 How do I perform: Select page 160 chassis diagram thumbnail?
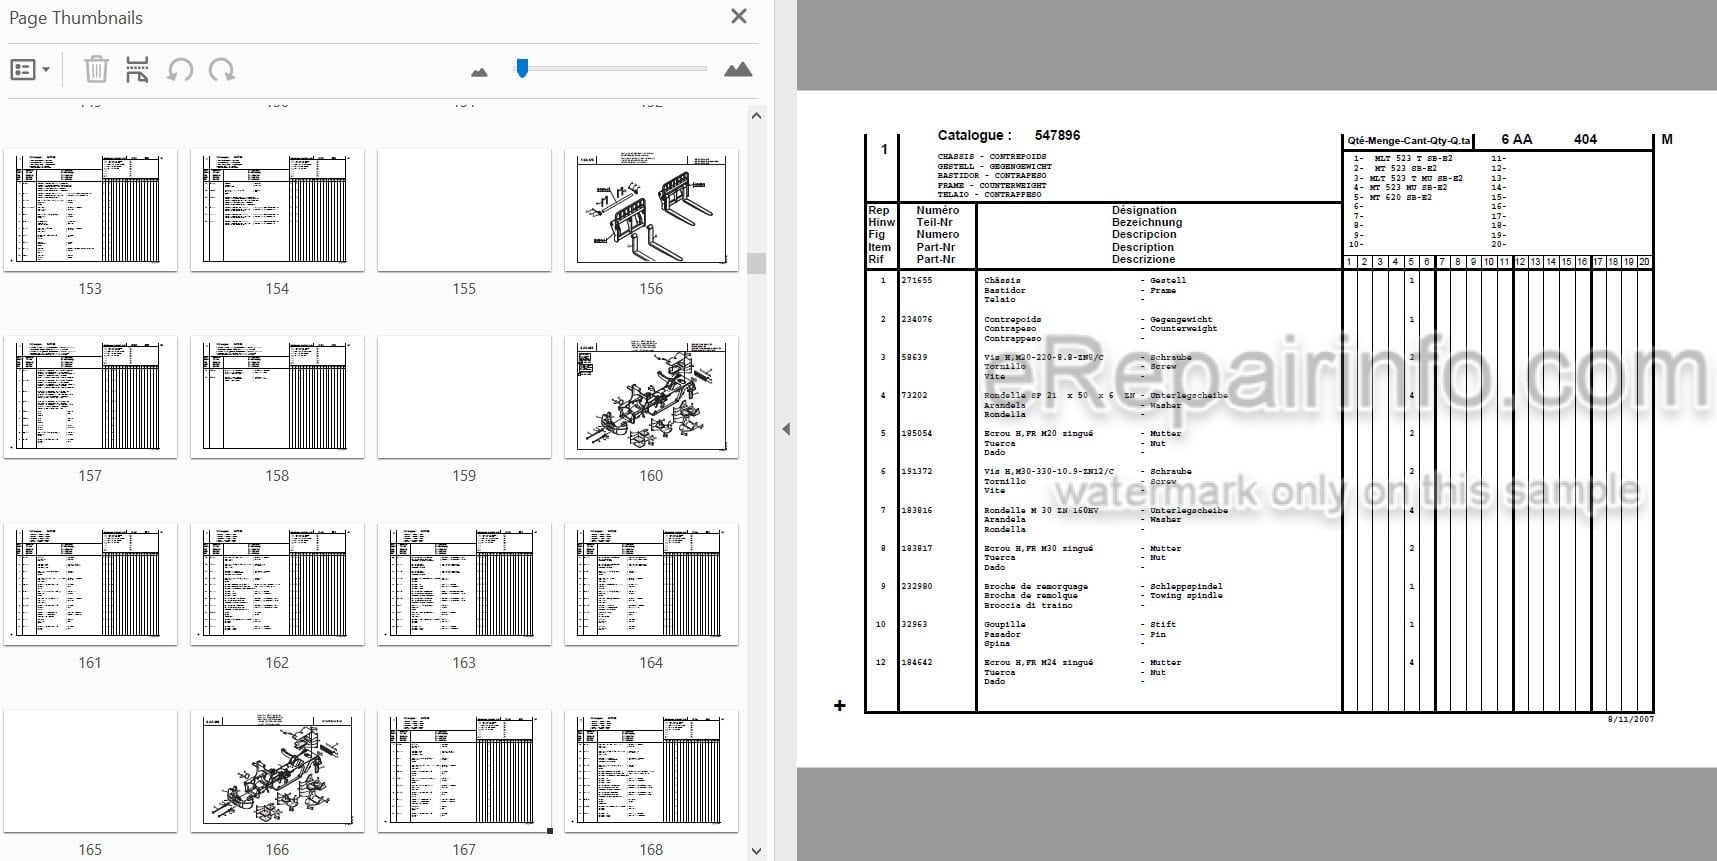point(651,396)
